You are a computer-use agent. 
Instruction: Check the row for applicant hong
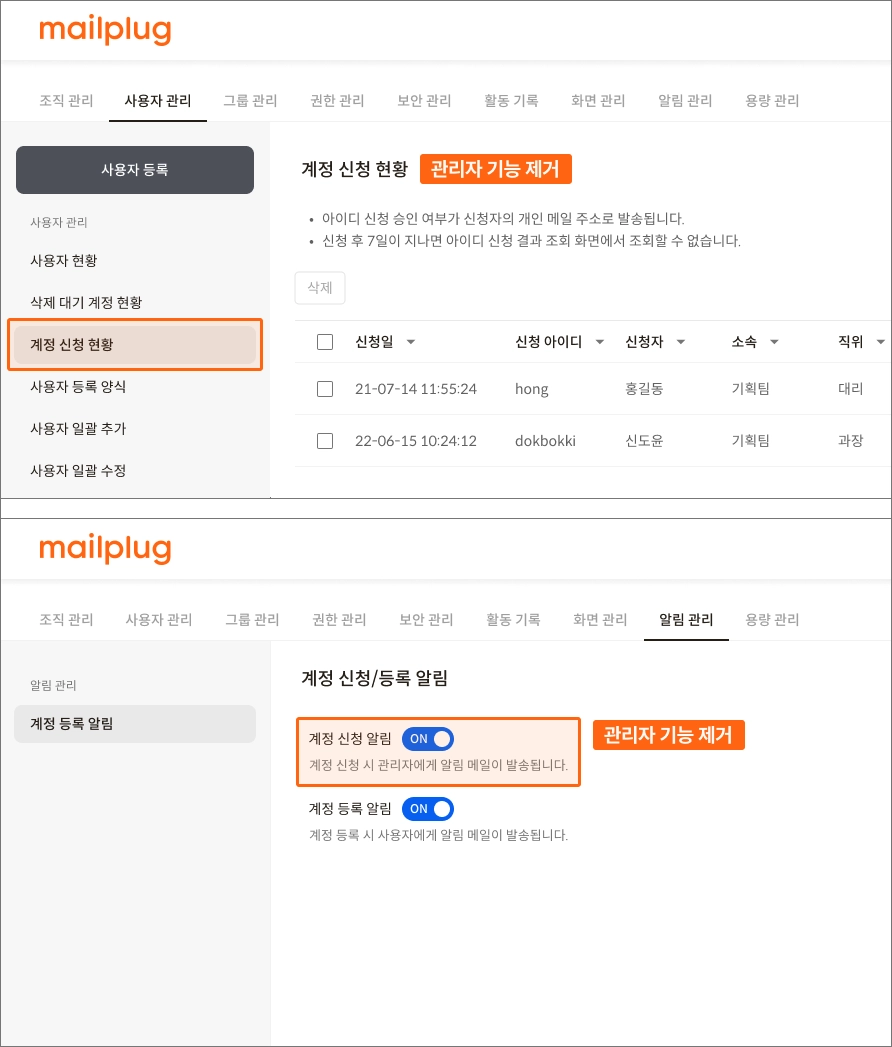click(x=325, y=389)
